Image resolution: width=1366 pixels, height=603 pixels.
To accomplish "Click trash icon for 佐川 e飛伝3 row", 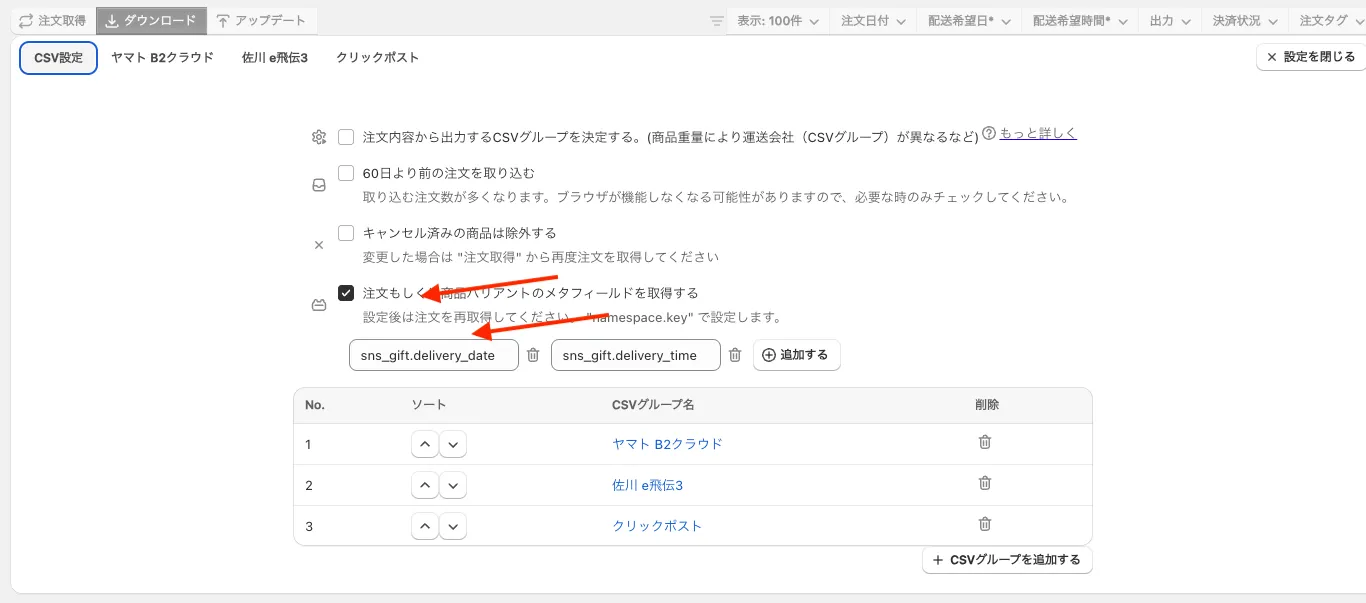I will (985, 483).
